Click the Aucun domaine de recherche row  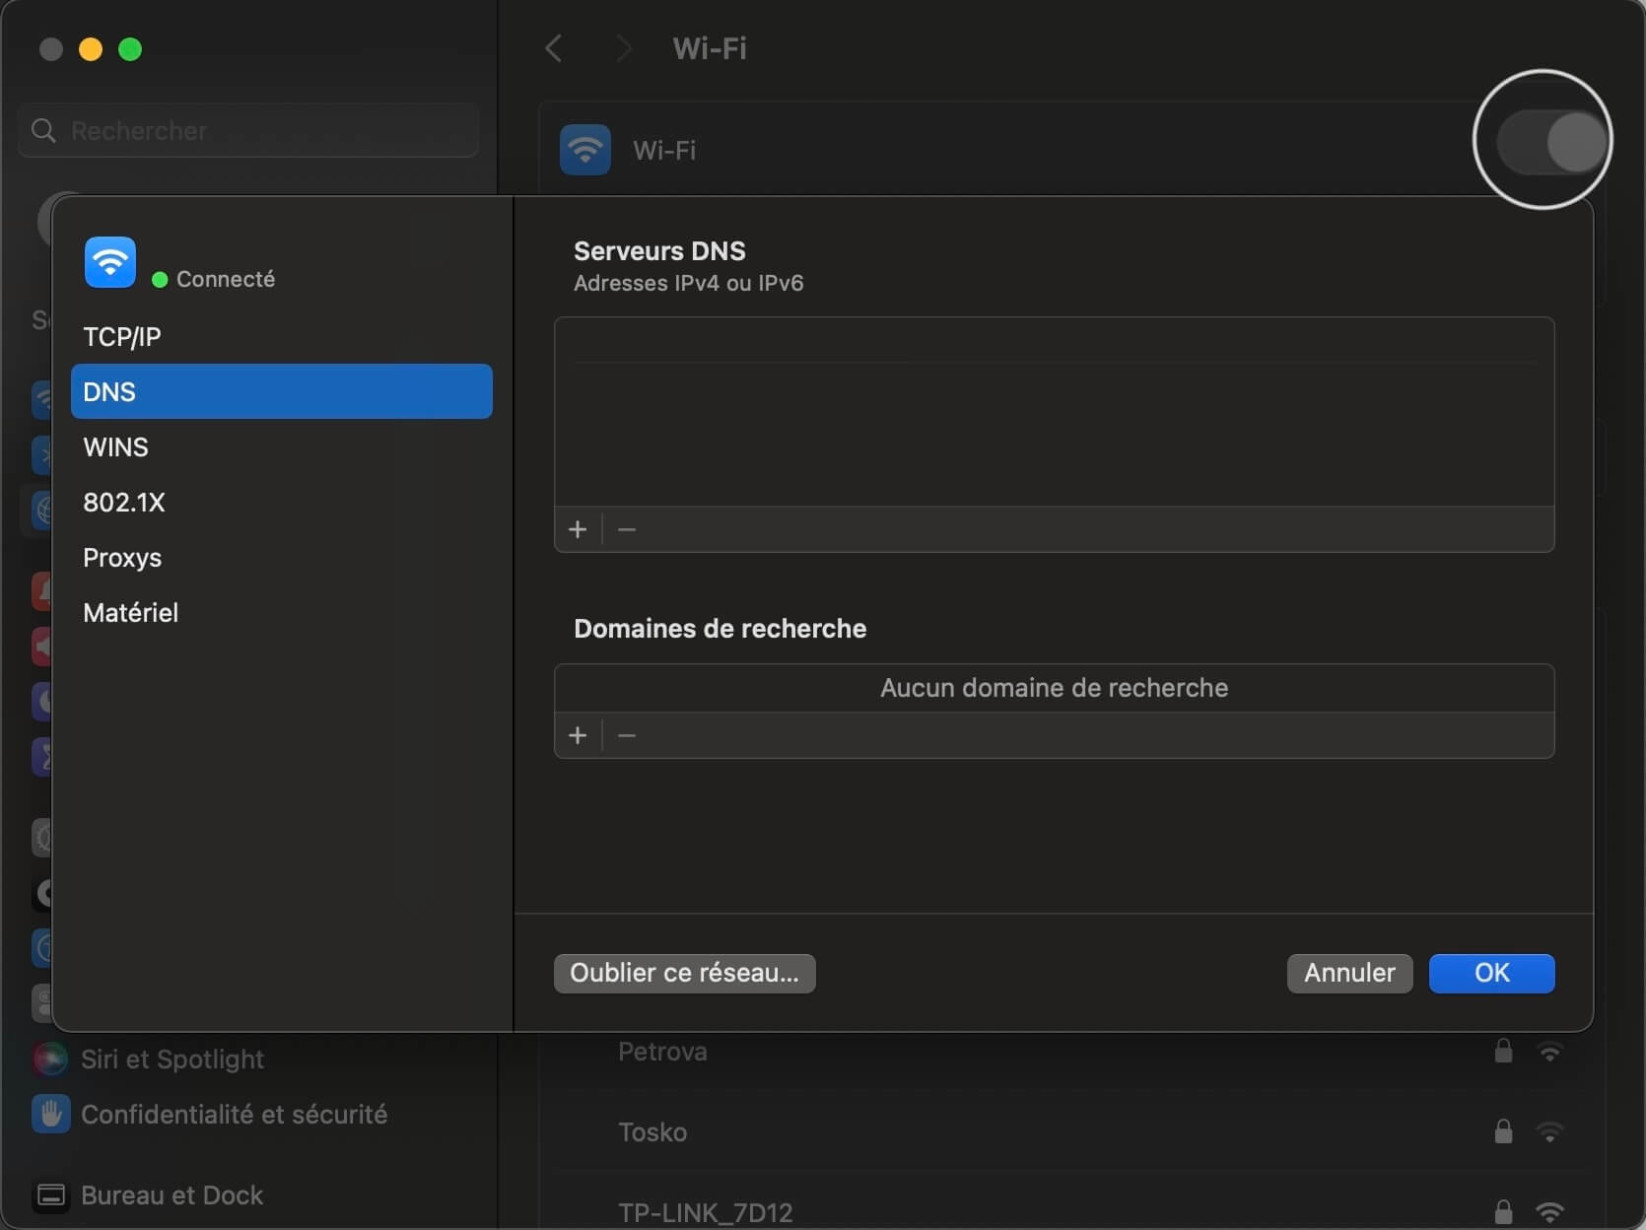[x=1054, y=688]
